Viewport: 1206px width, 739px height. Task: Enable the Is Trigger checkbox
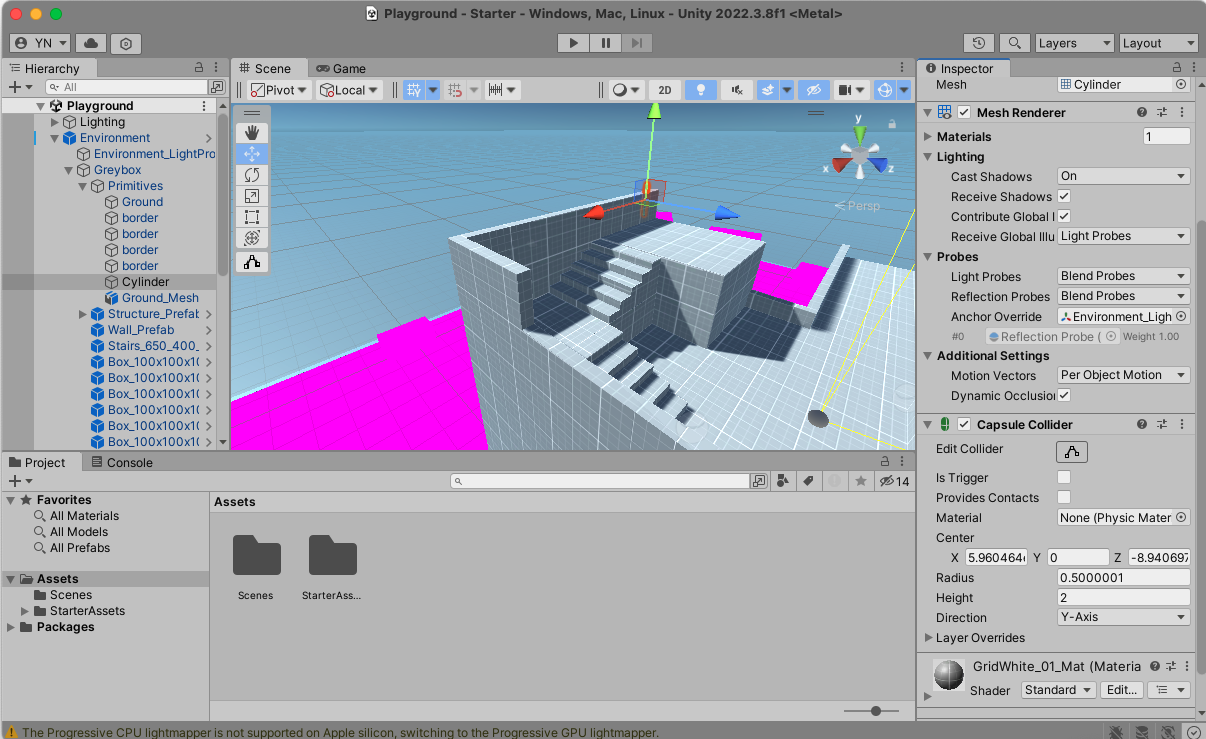point(1064,478)
